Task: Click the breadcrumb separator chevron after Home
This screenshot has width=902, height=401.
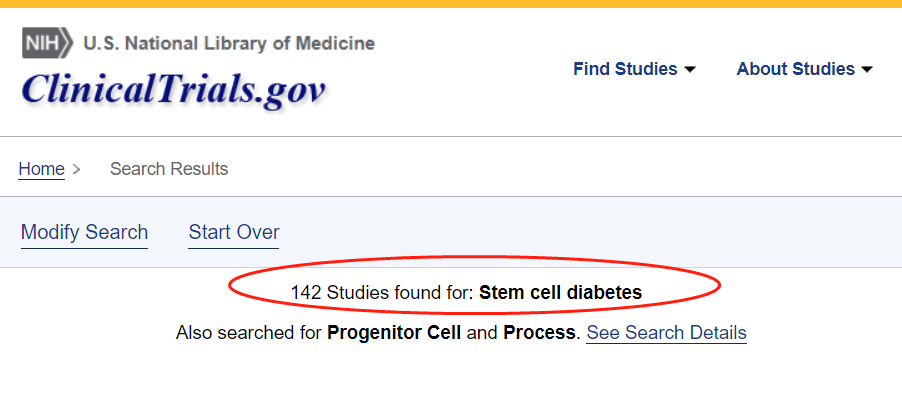Action: pyautogui.click(x=77, y=170)
